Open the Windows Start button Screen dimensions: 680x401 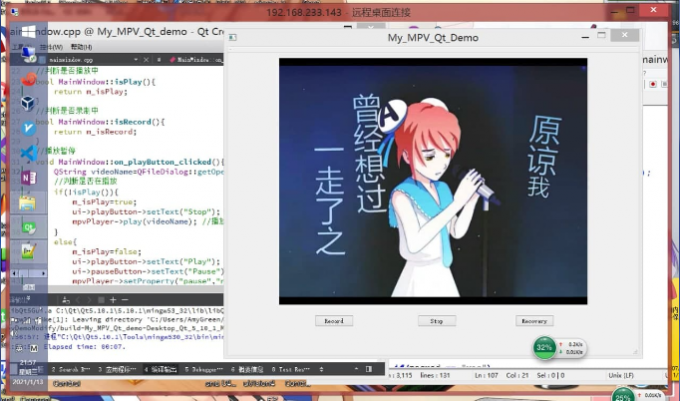click(29, 31)
